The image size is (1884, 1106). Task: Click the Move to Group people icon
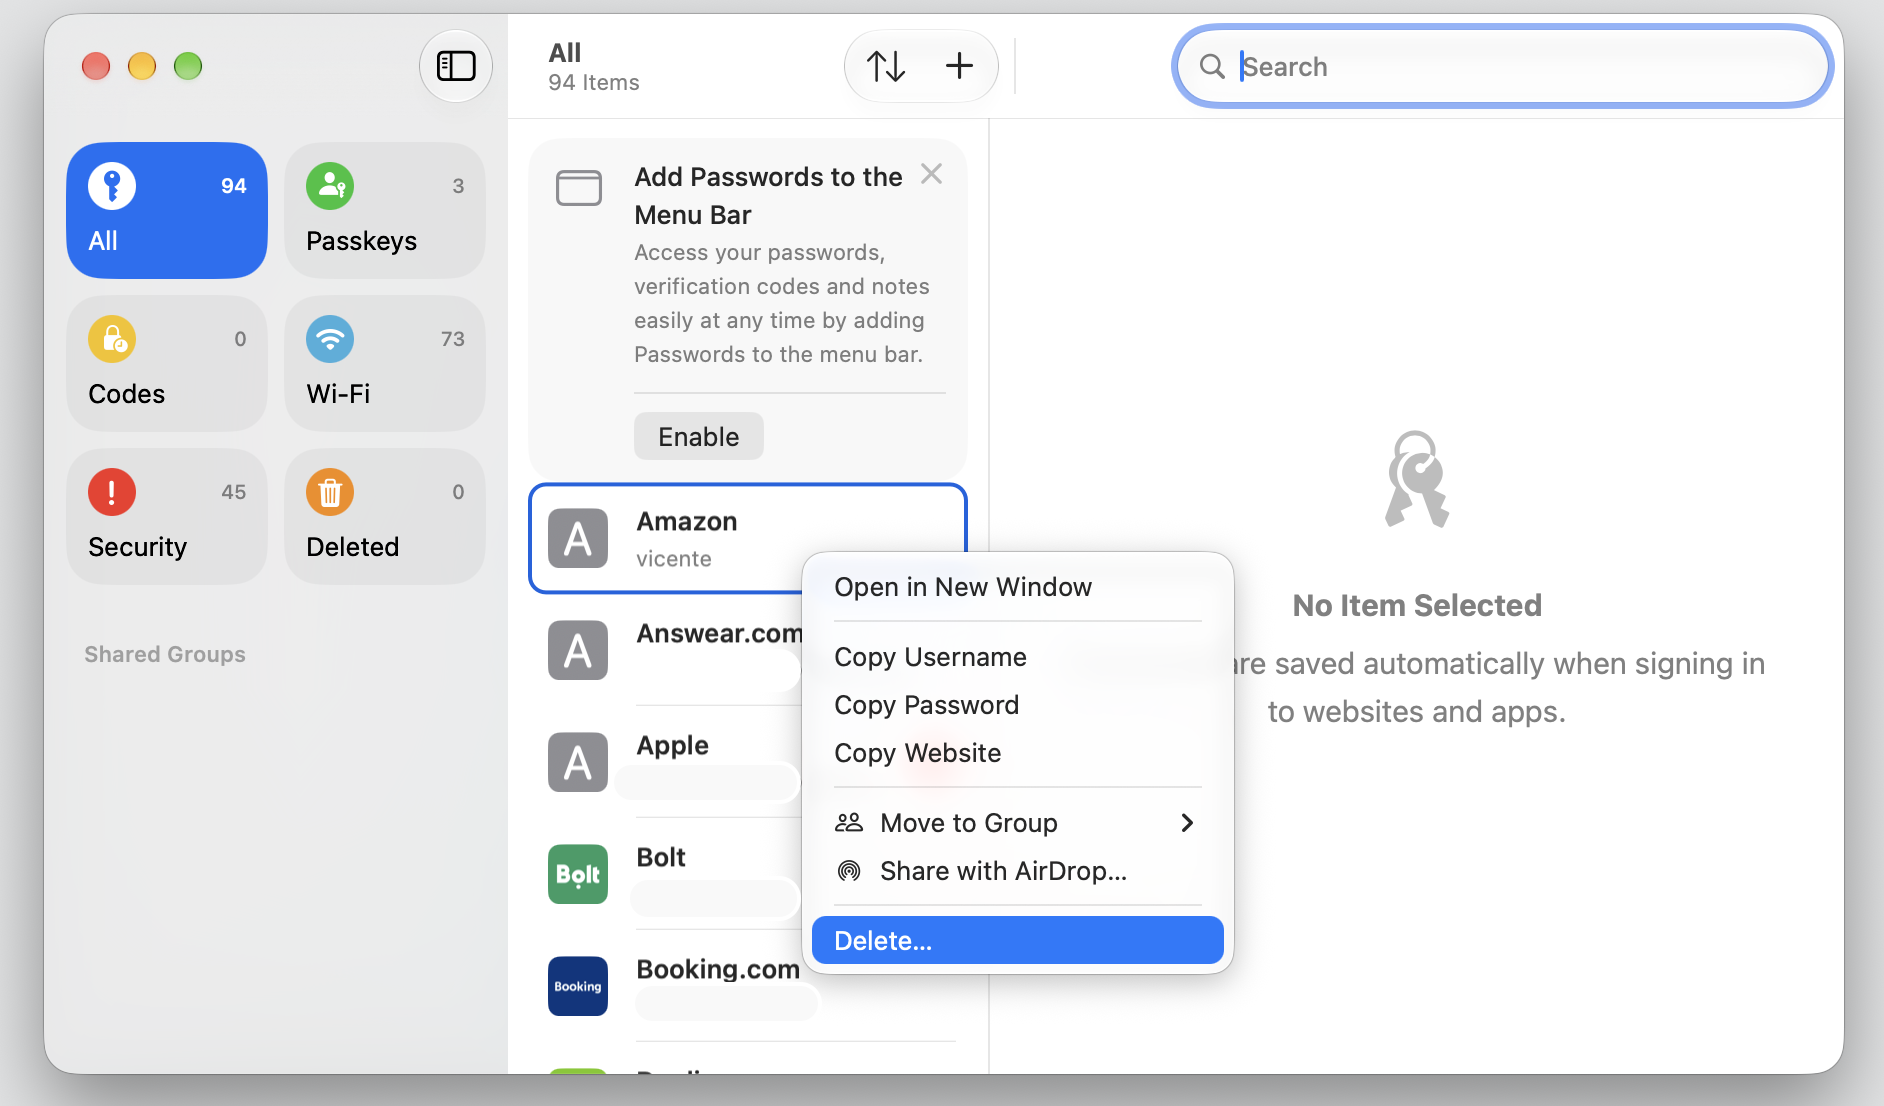[849, 823]
